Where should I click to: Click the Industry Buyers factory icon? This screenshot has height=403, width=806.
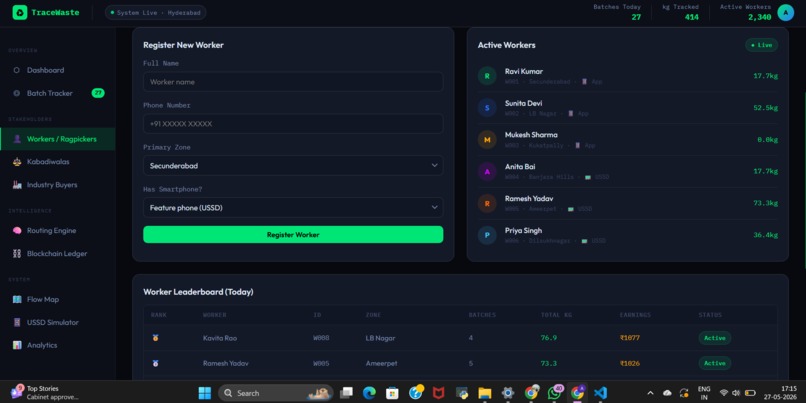(x=16, y=185)
